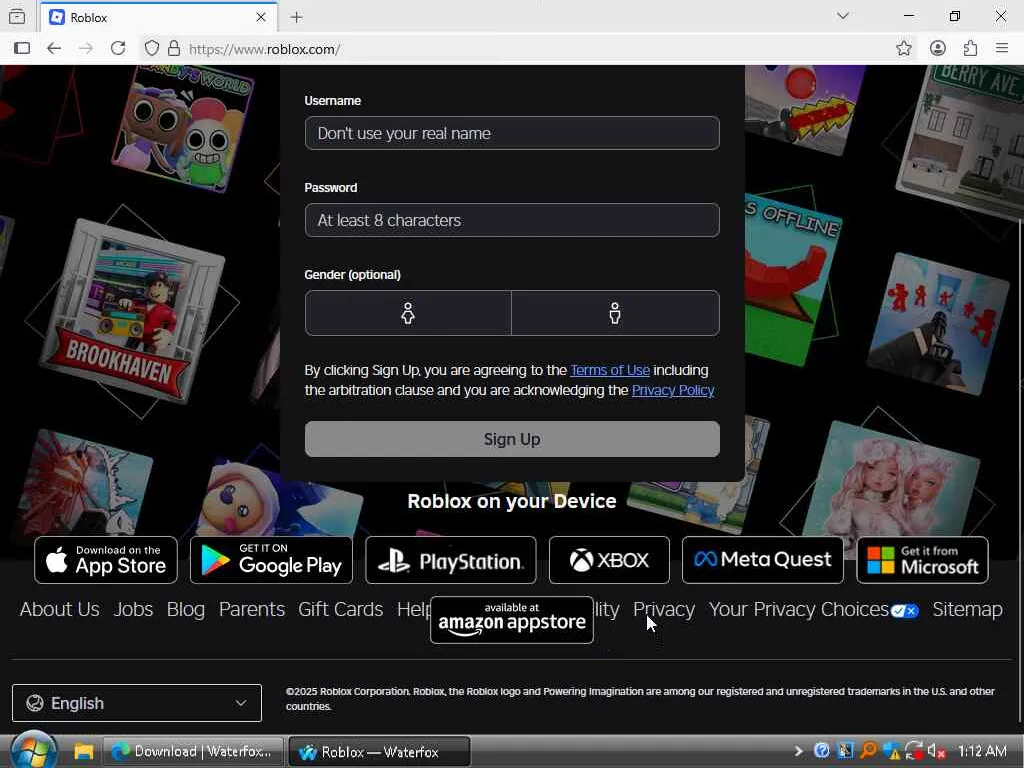Screen dimensions: 1024x768
Task: Open the tracking protection shield icon
Action: [x=152, y=48]
